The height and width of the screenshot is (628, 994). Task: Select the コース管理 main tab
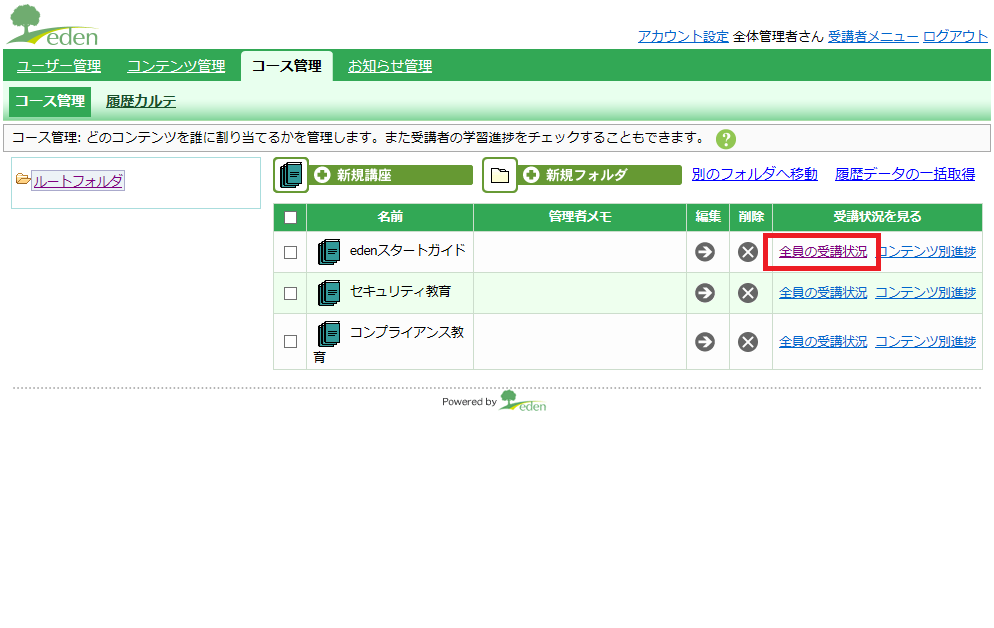click(x=287, y=66)
